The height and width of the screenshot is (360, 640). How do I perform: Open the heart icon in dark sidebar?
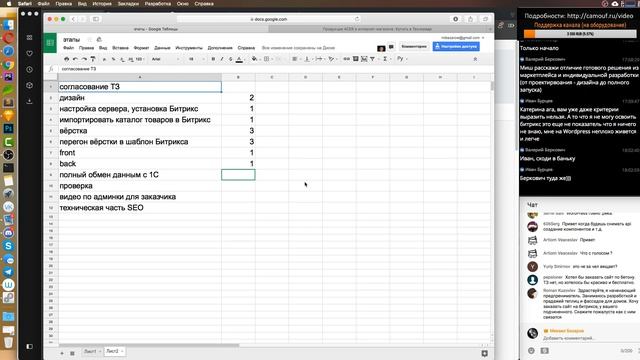pos(29,53)
